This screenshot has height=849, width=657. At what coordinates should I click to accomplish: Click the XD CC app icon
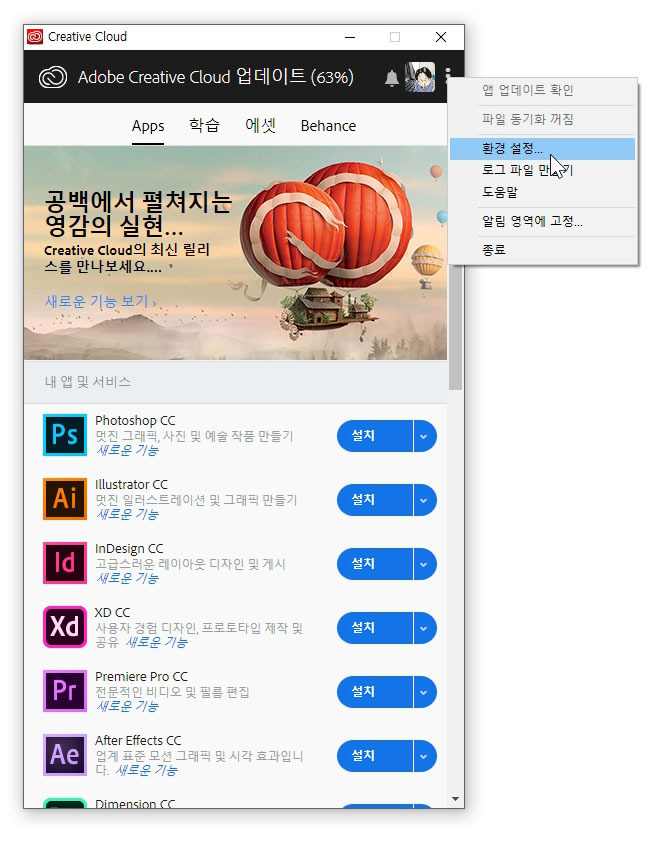(x=65, y=626)
